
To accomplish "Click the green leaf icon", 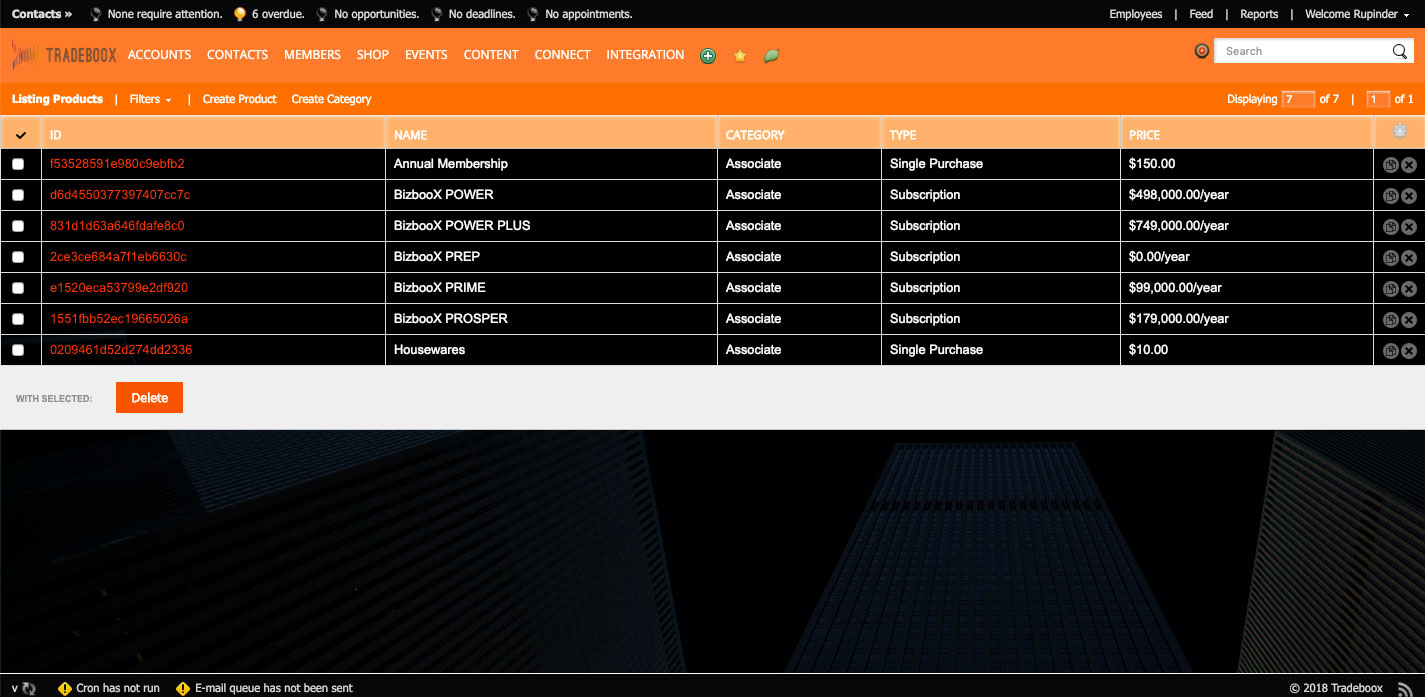I will click(771, 56).
